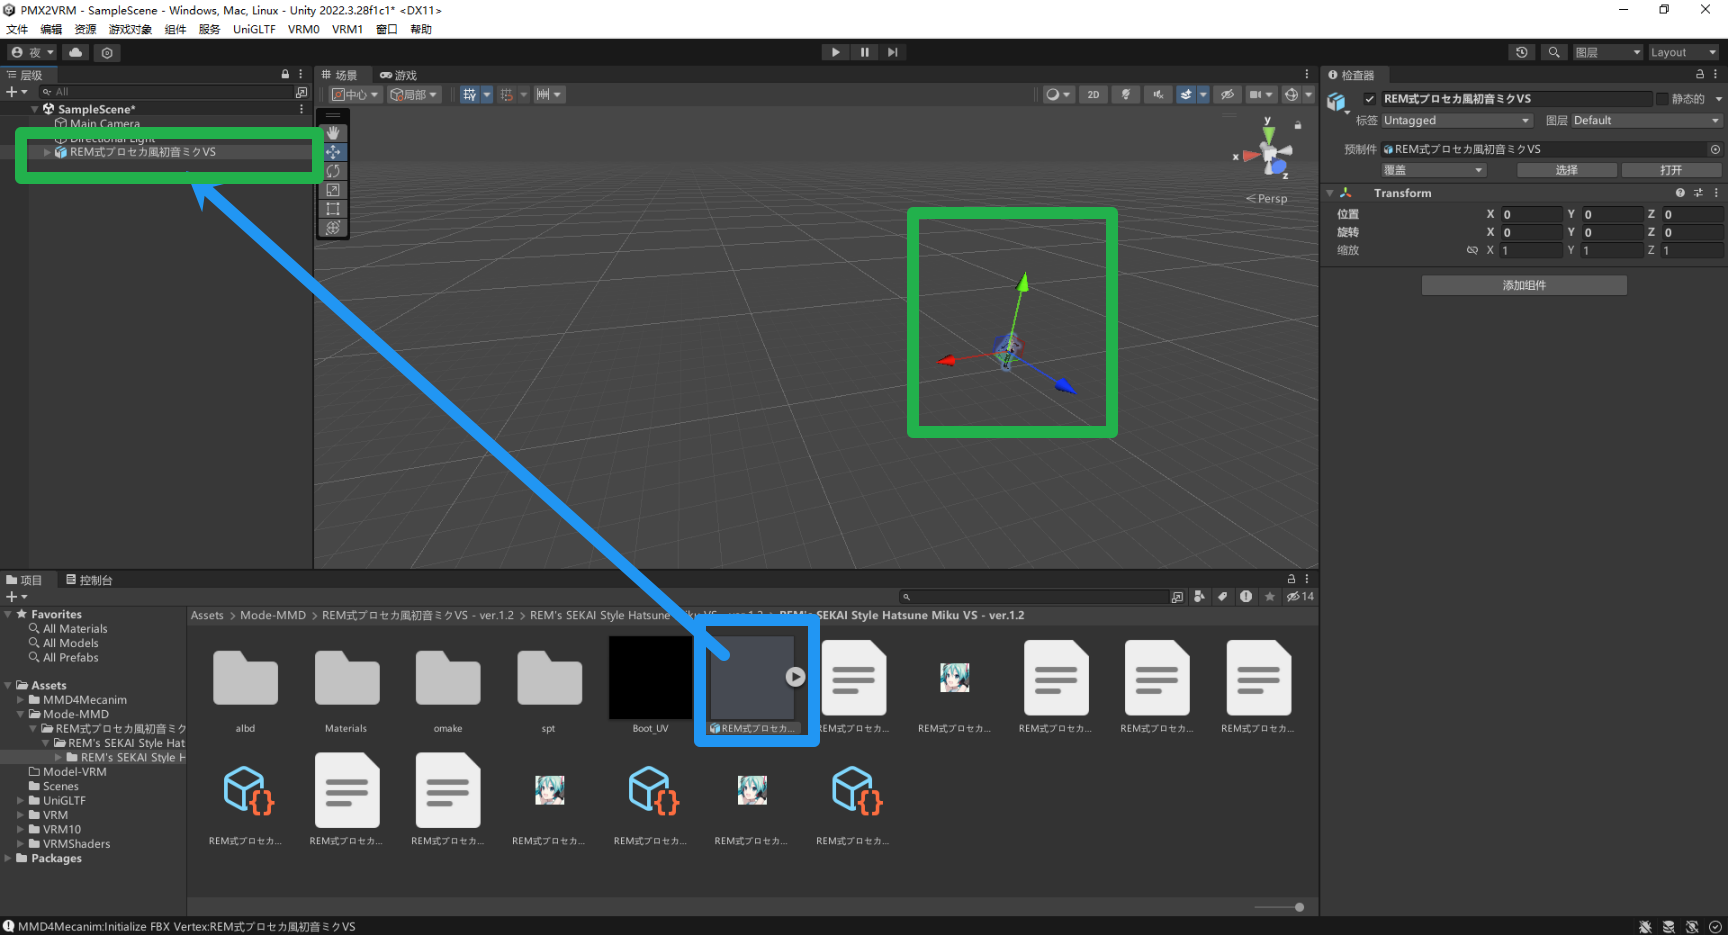Open the 覆盖 overrides dropdown
Viewport: 1728px width, 935px height.
click(1434, 170)
